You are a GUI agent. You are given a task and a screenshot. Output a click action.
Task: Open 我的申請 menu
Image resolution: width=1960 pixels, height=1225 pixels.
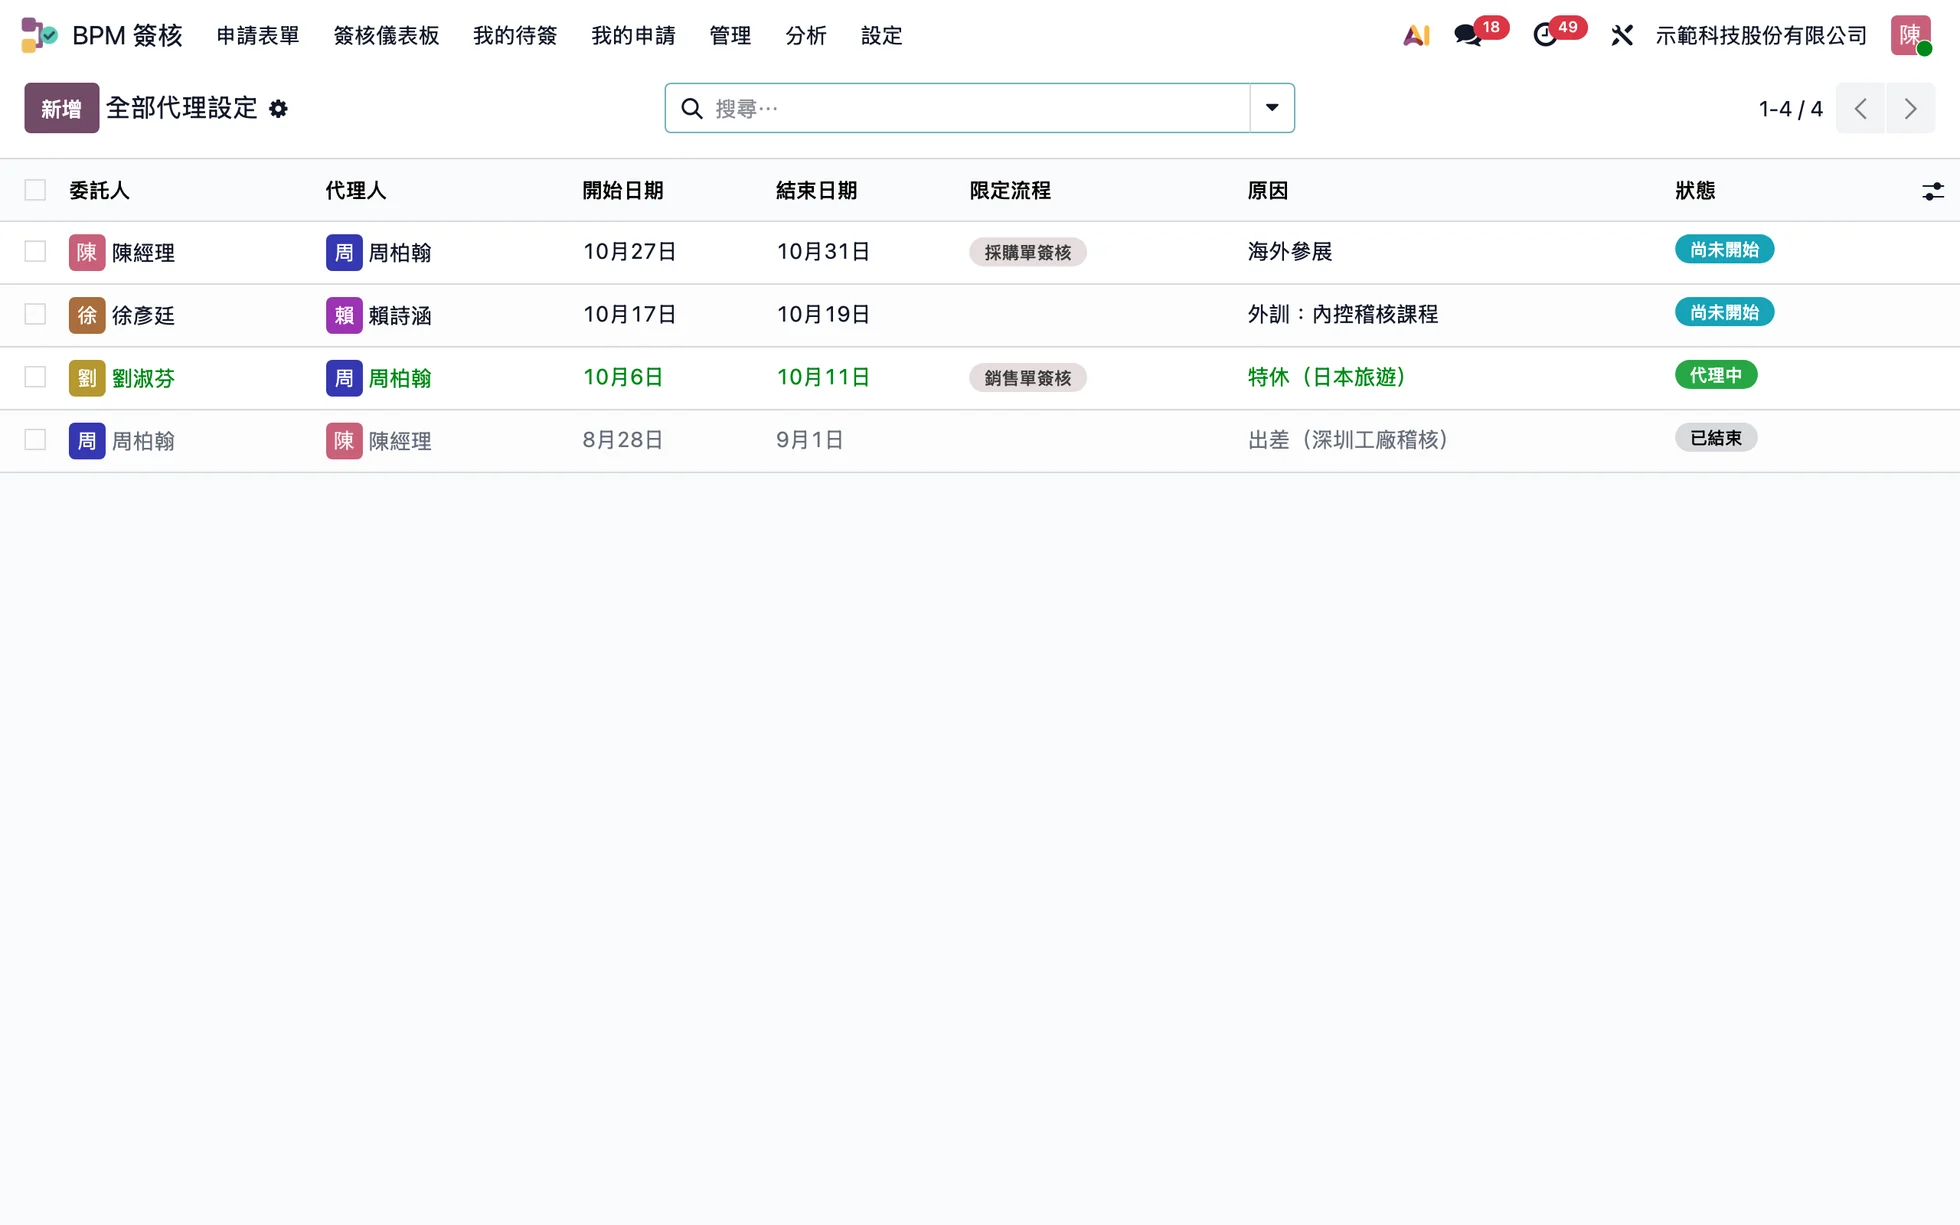tap(633, 35)
